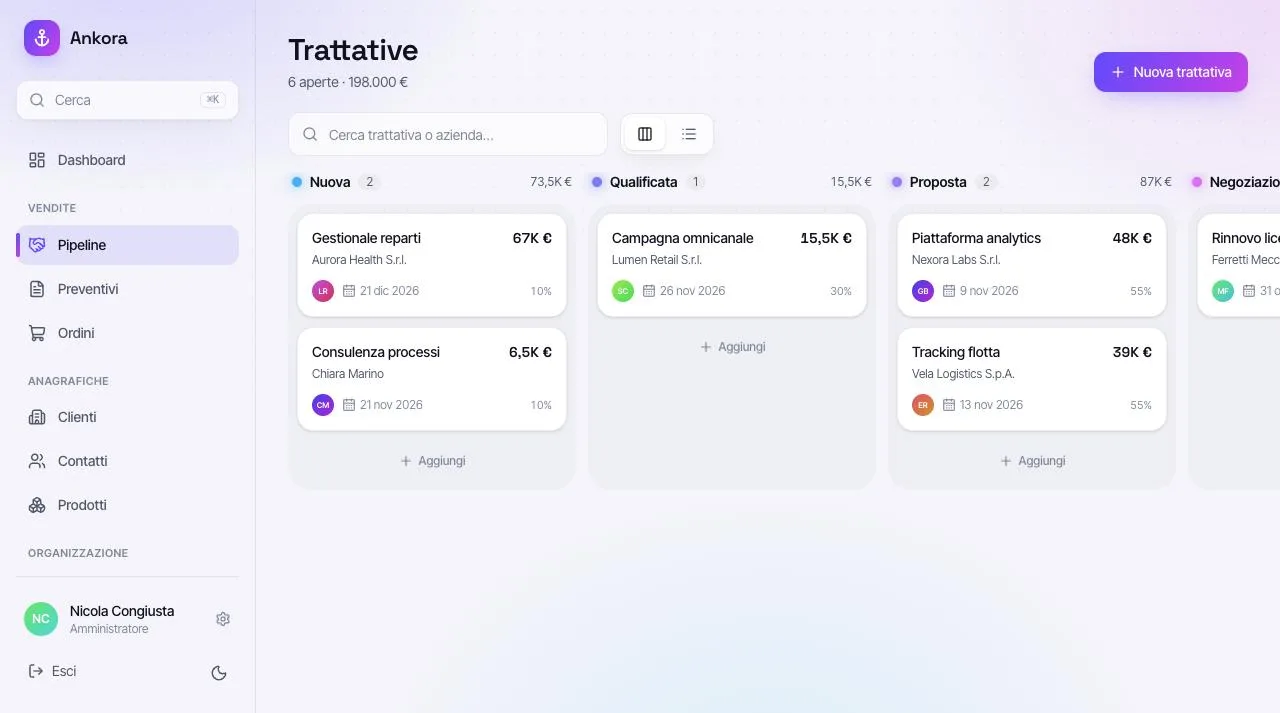The image size is (1280, 713).
Task: Select Pipeline in the sidebar
Action: click(128, 245)
